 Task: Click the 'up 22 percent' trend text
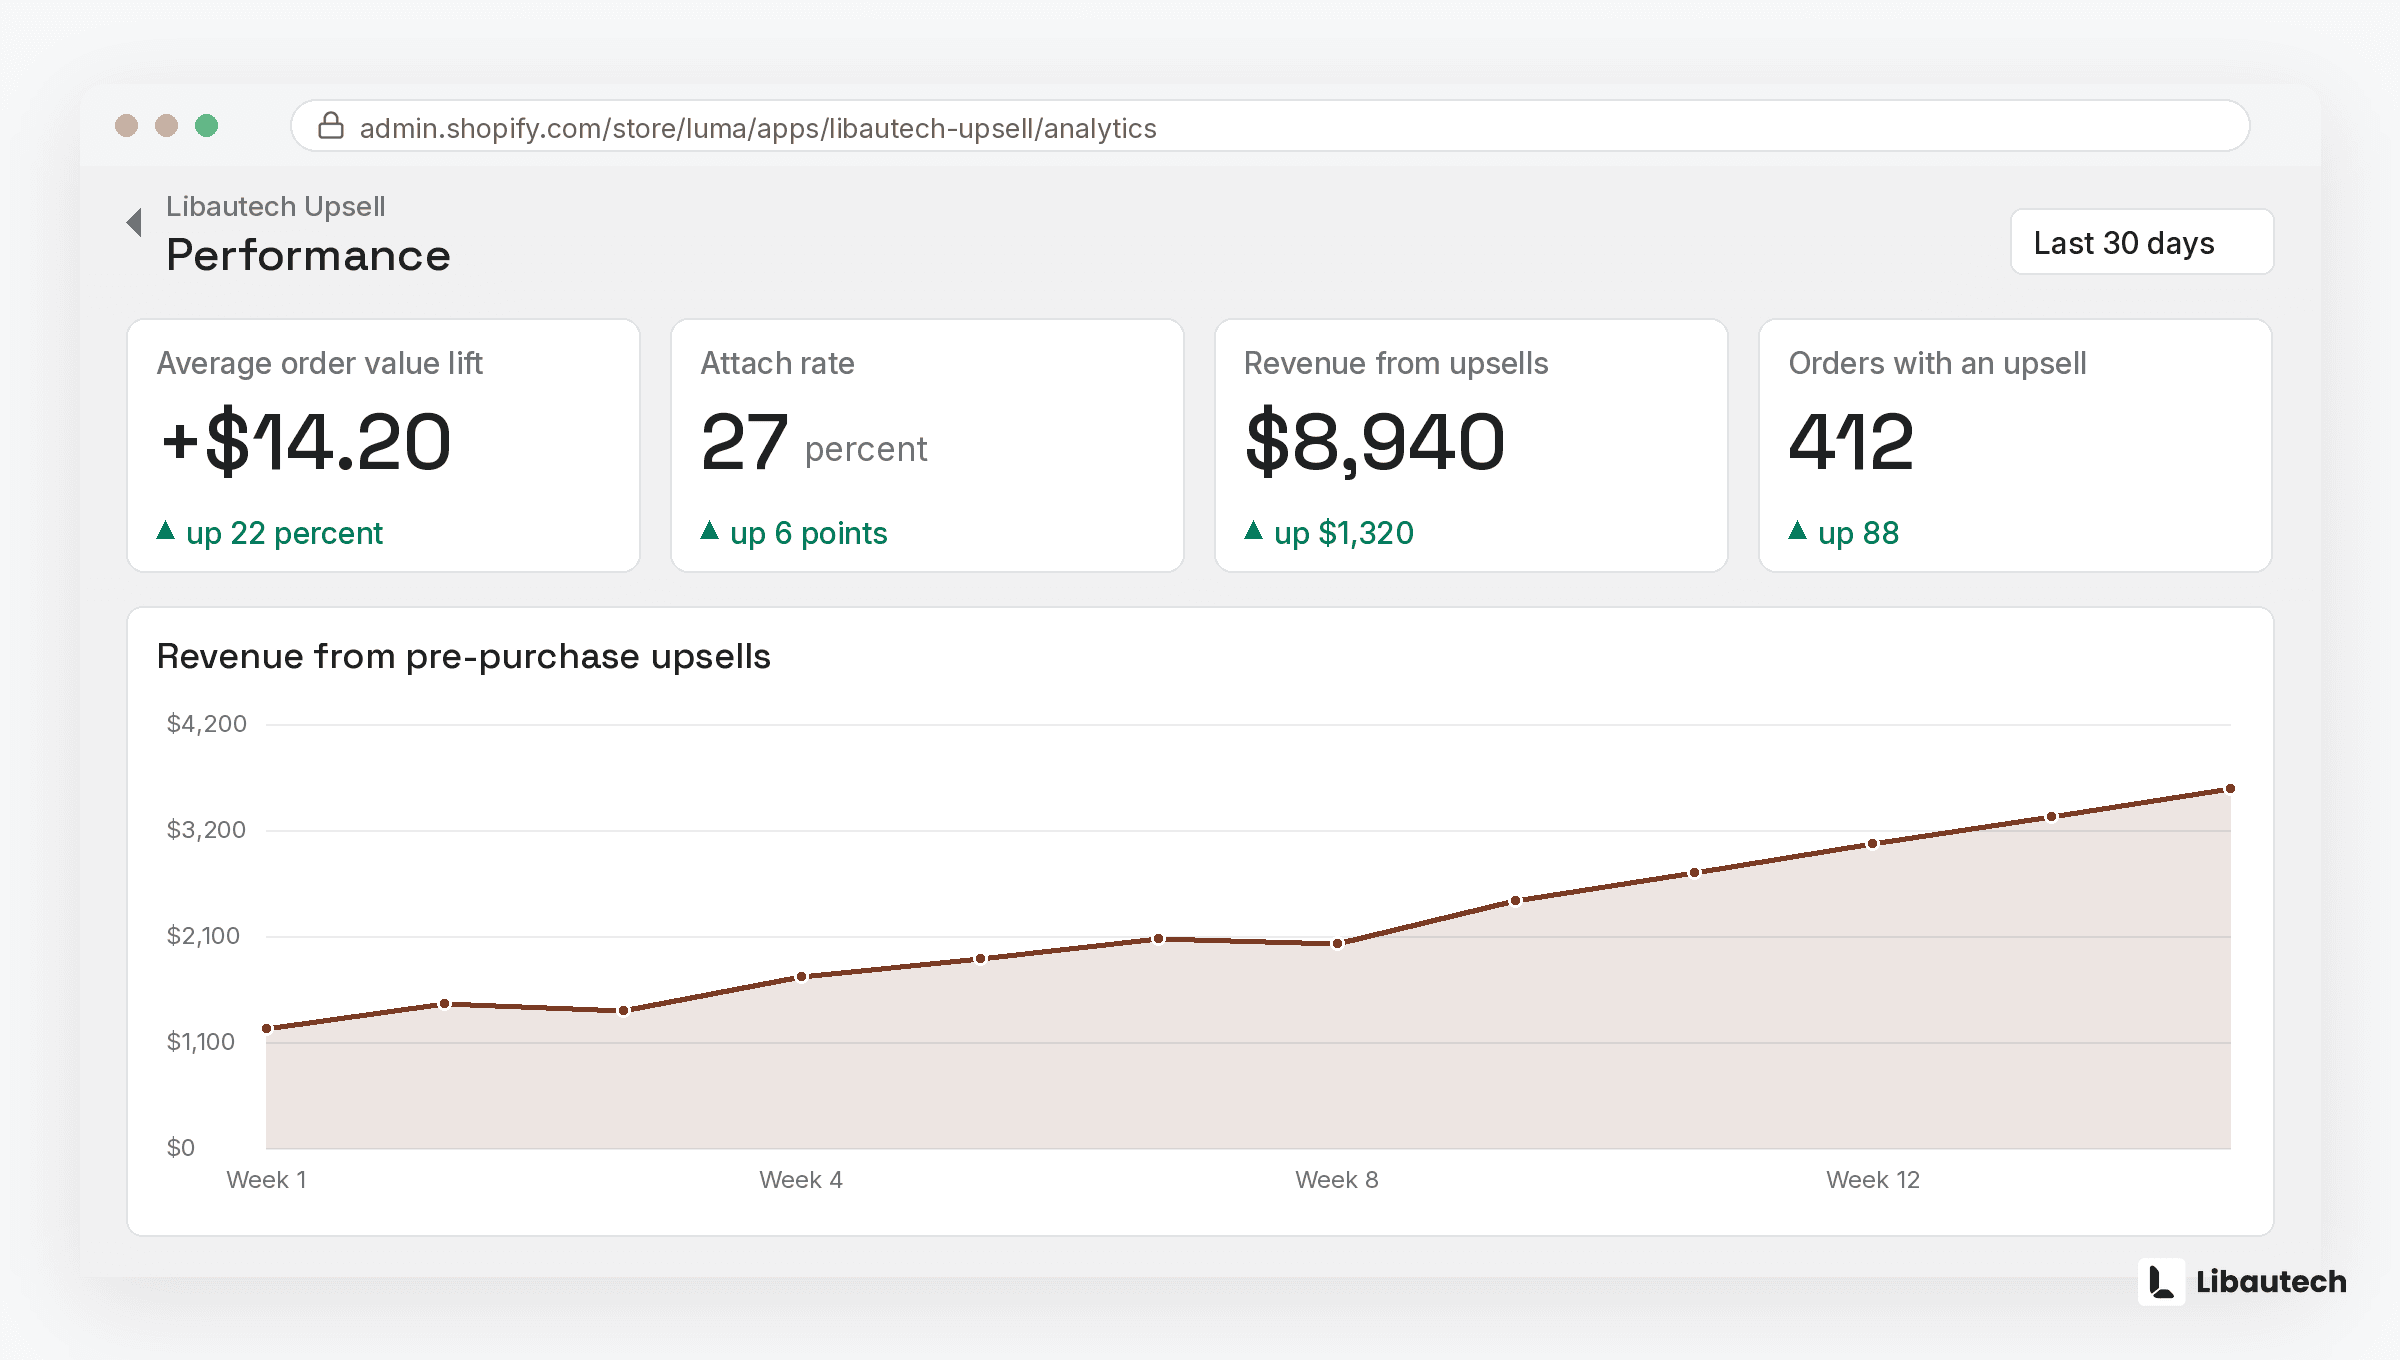[x=284, y=534]
